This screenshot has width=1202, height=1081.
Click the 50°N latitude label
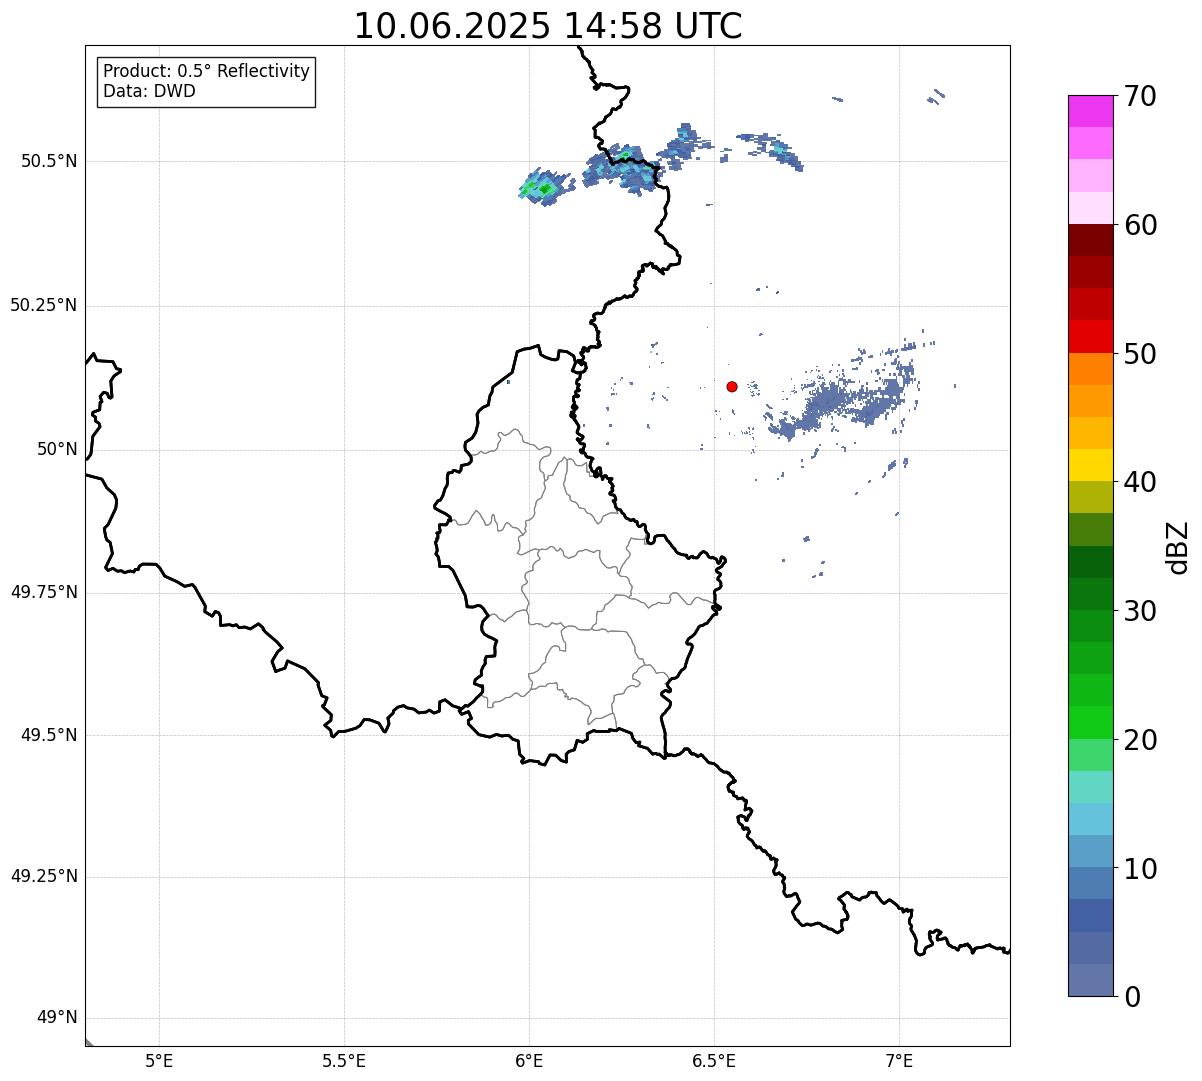click(x=57, y=449)
